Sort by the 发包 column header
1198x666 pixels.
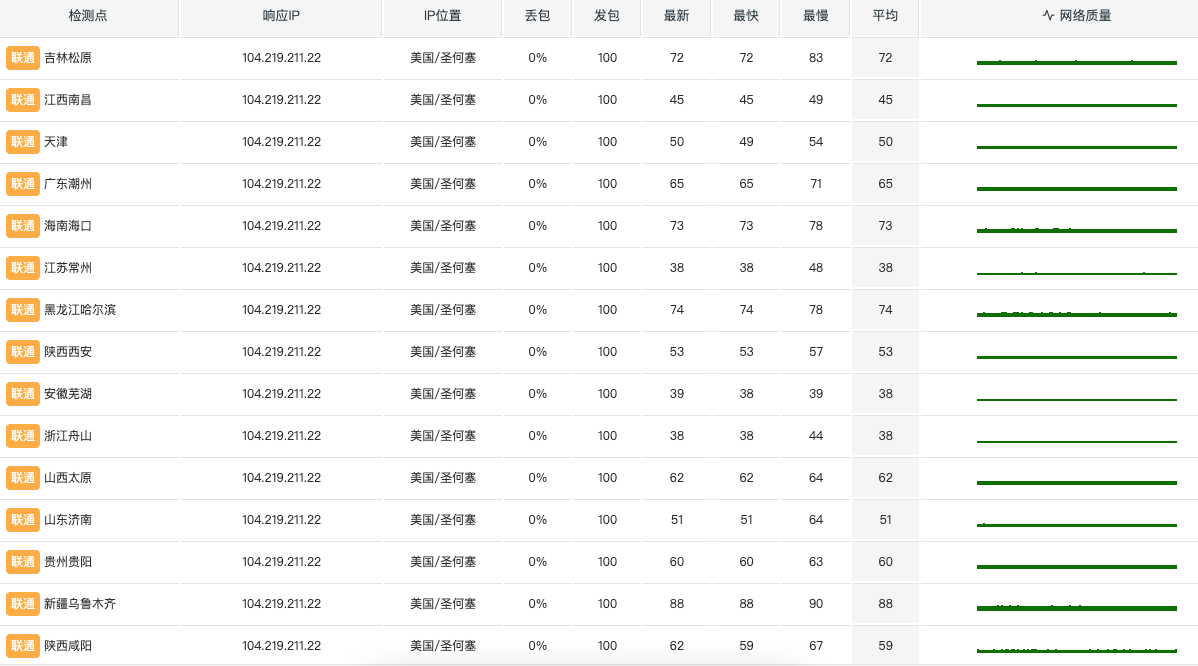pyautogui.click(x=607, y=16)
